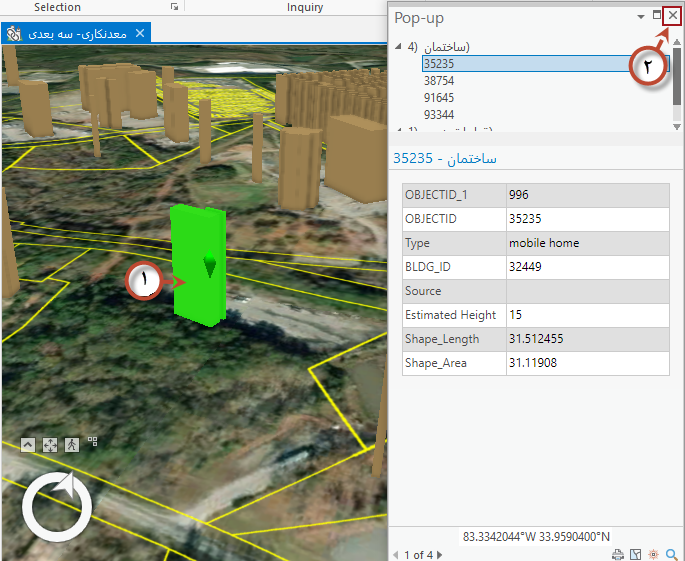Open the Selection group dialog launcher
Screen dimensions: 685x561
point(174,7)
